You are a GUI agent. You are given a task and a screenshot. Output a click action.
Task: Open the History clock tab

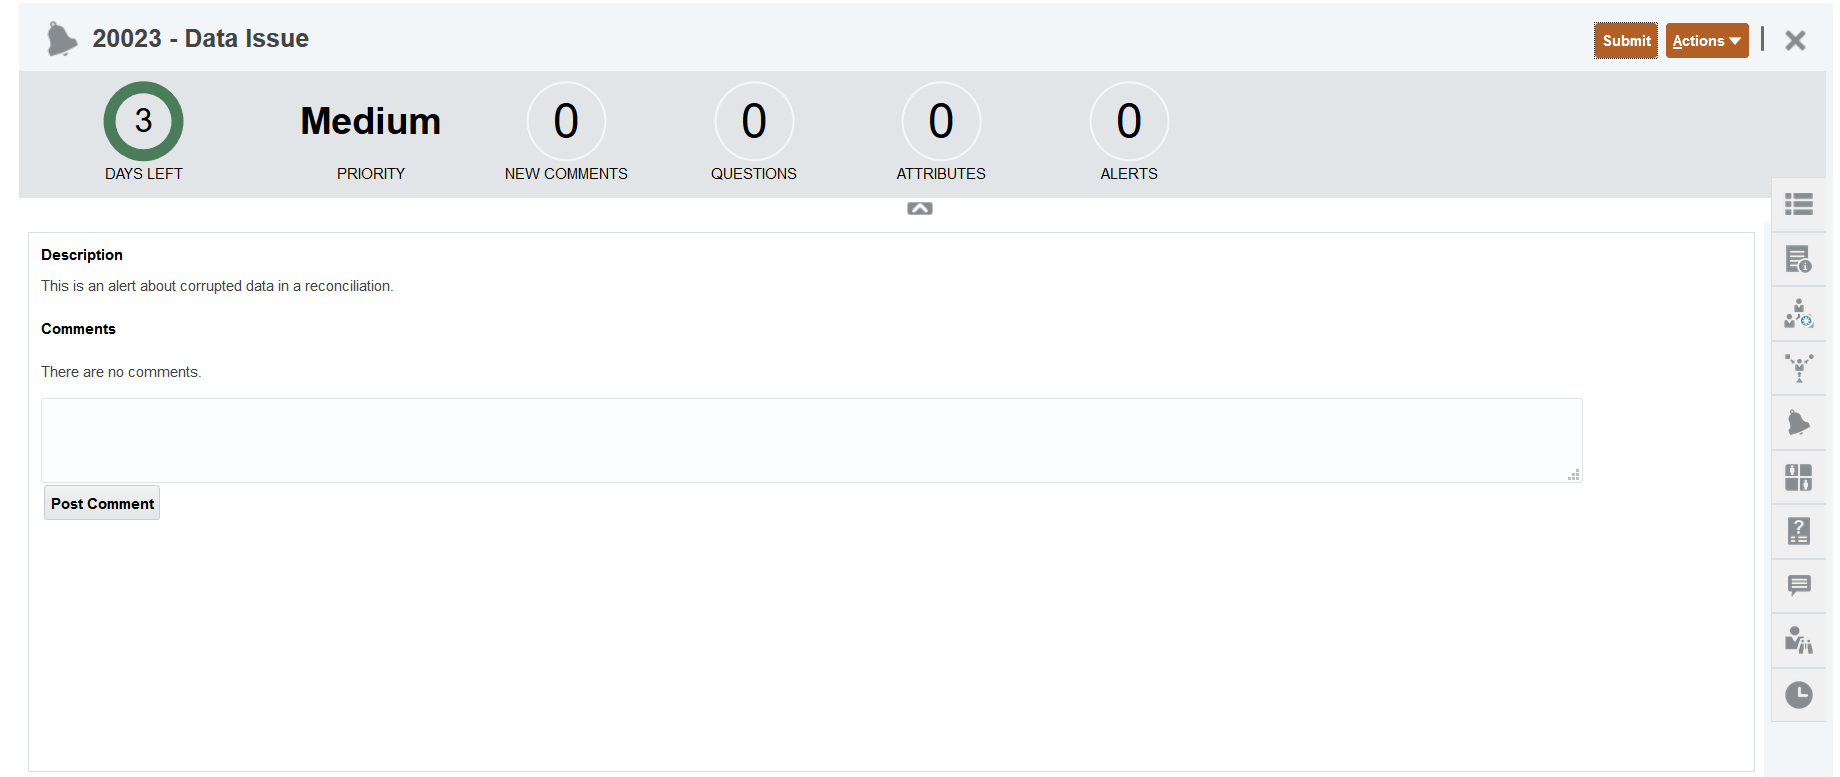coord(1798,695)
